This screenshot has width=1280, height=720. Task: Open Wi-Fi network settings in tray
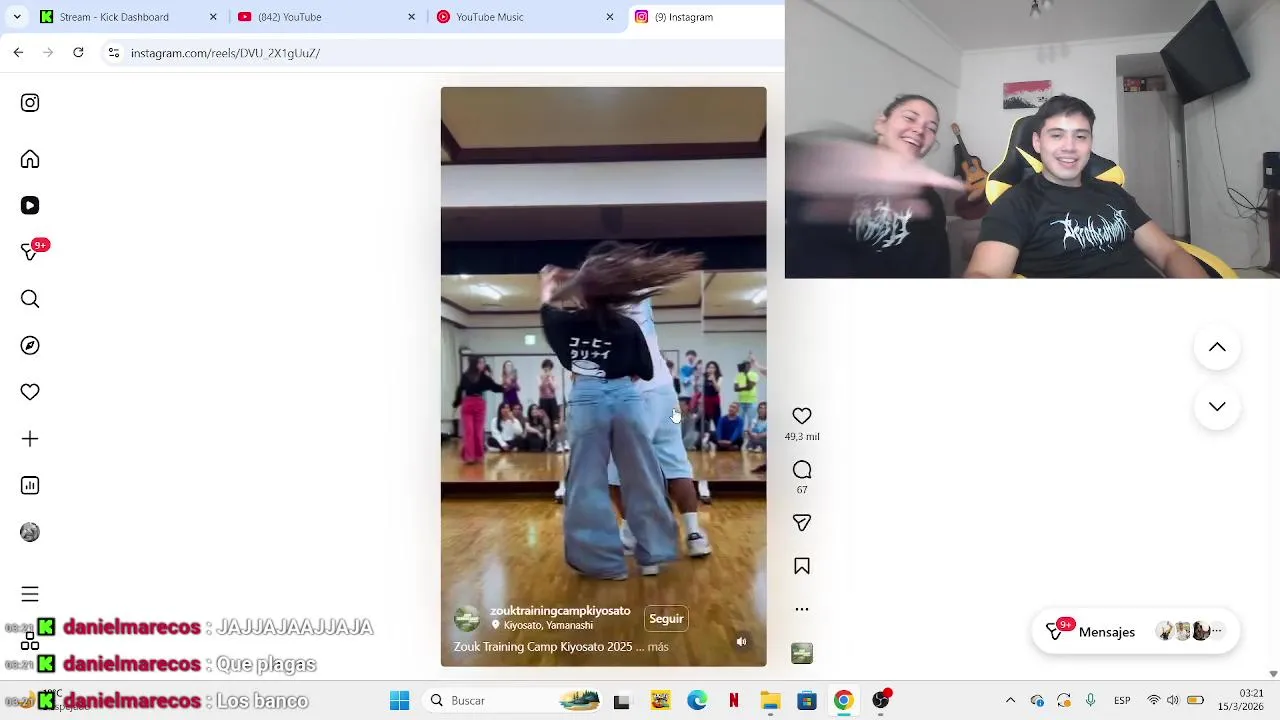(1154, 701)
